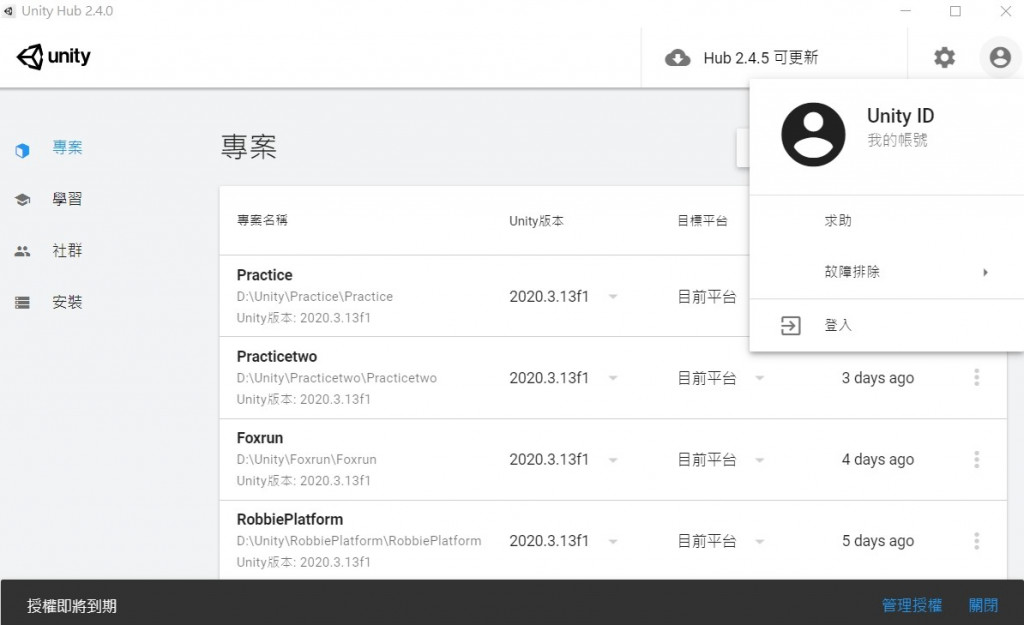Viewport: 1024px width, 625px height.
Task: Click 關閉 to dismiss license banner
Action: [984, 605]
